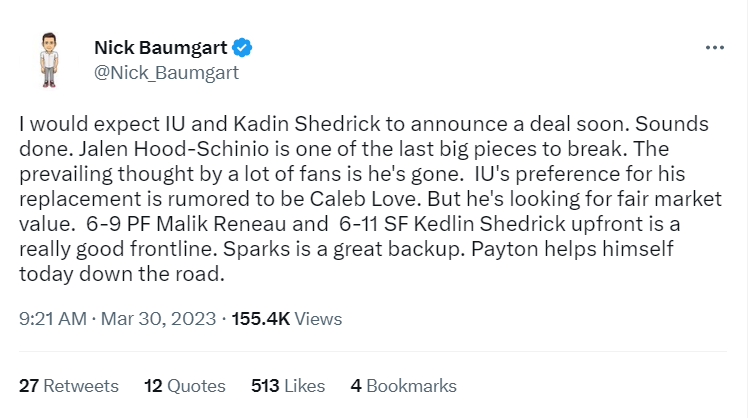Click the 9:21 AM timestamp
Viewport: 749px width, 418px height.
51,319
